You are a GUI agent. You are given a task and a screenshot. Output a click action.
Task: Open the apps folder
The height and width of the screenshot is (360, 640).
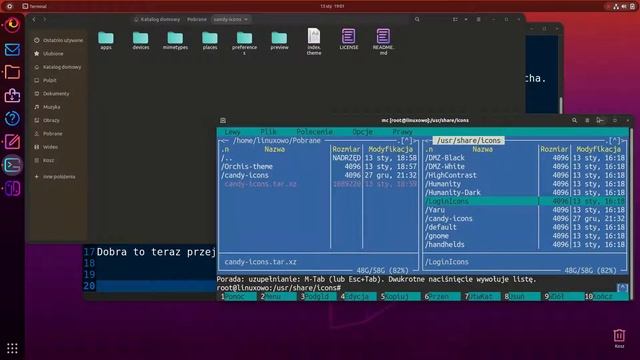106,40
